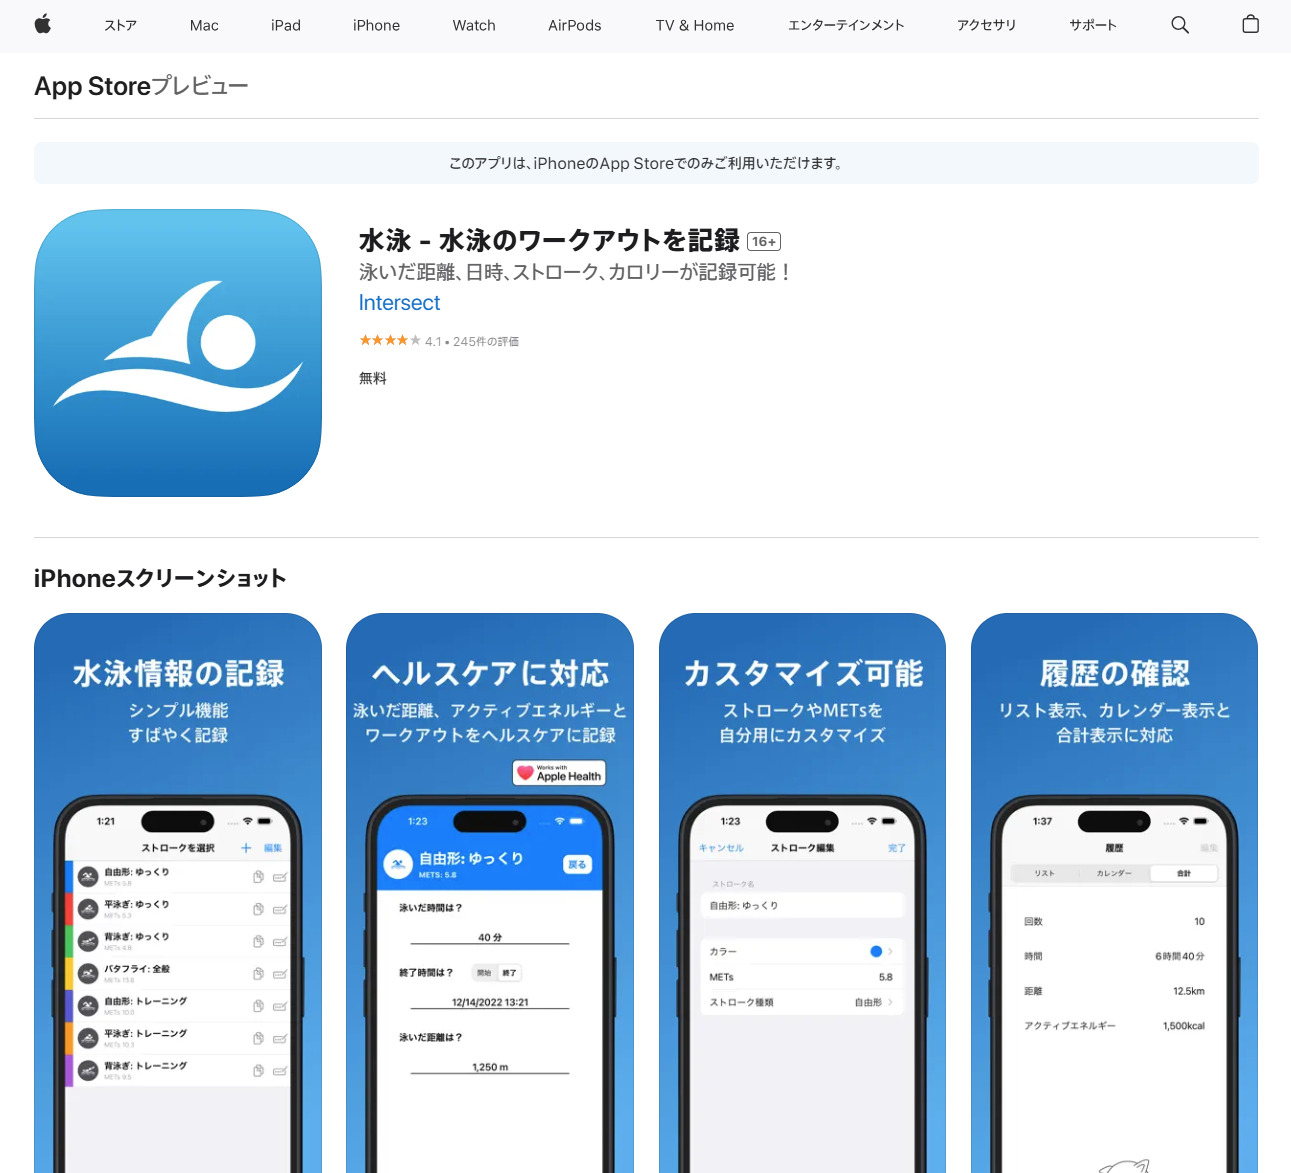Open the TV & Home menu item

click(695, 25)
